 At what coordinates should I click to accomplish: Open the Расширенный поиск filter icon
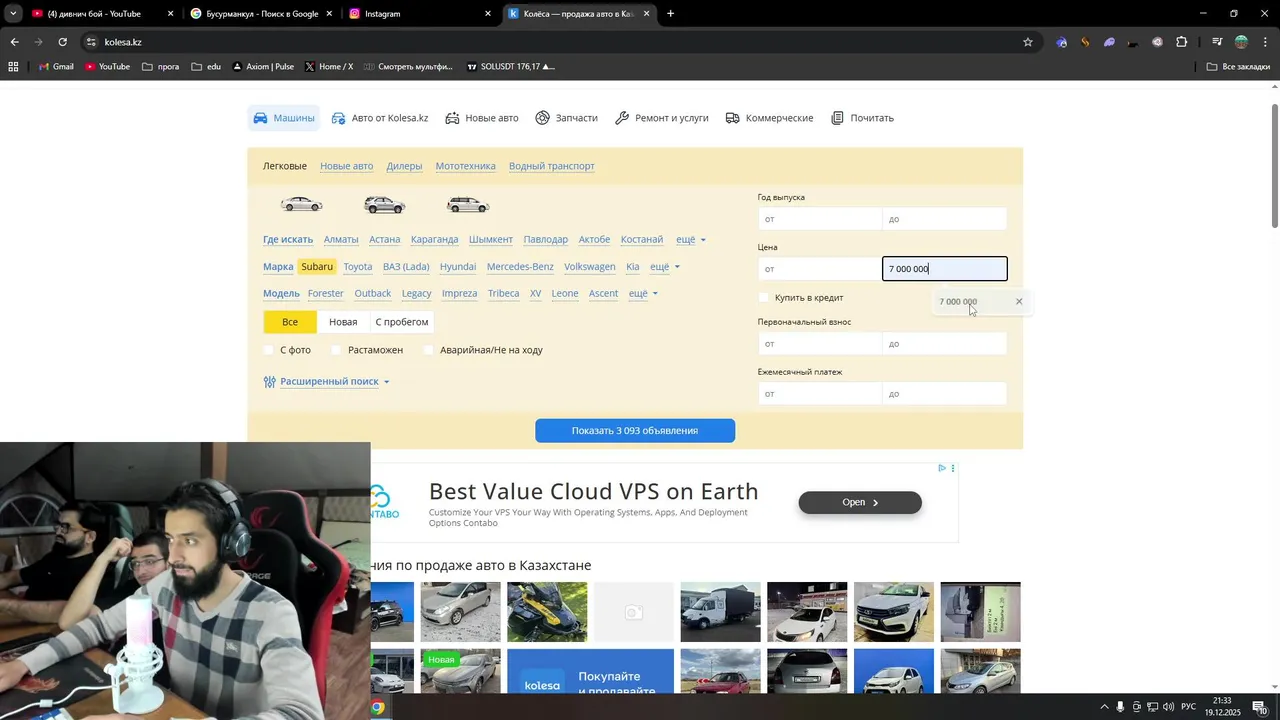269,382
